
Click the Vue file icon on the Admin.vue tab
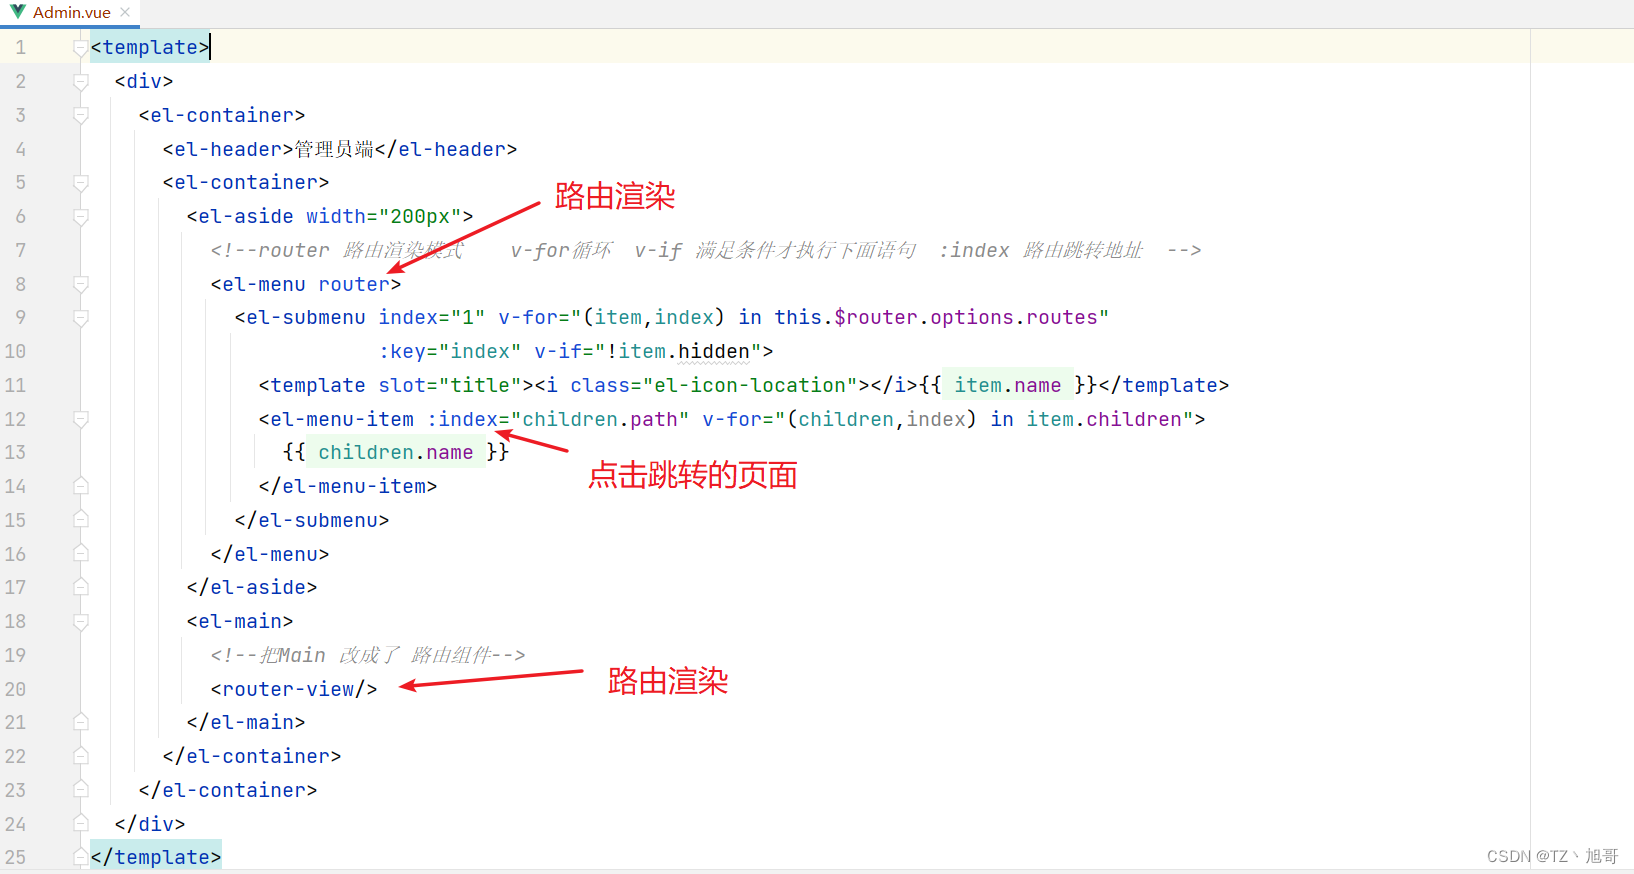(x=18, y=12)
